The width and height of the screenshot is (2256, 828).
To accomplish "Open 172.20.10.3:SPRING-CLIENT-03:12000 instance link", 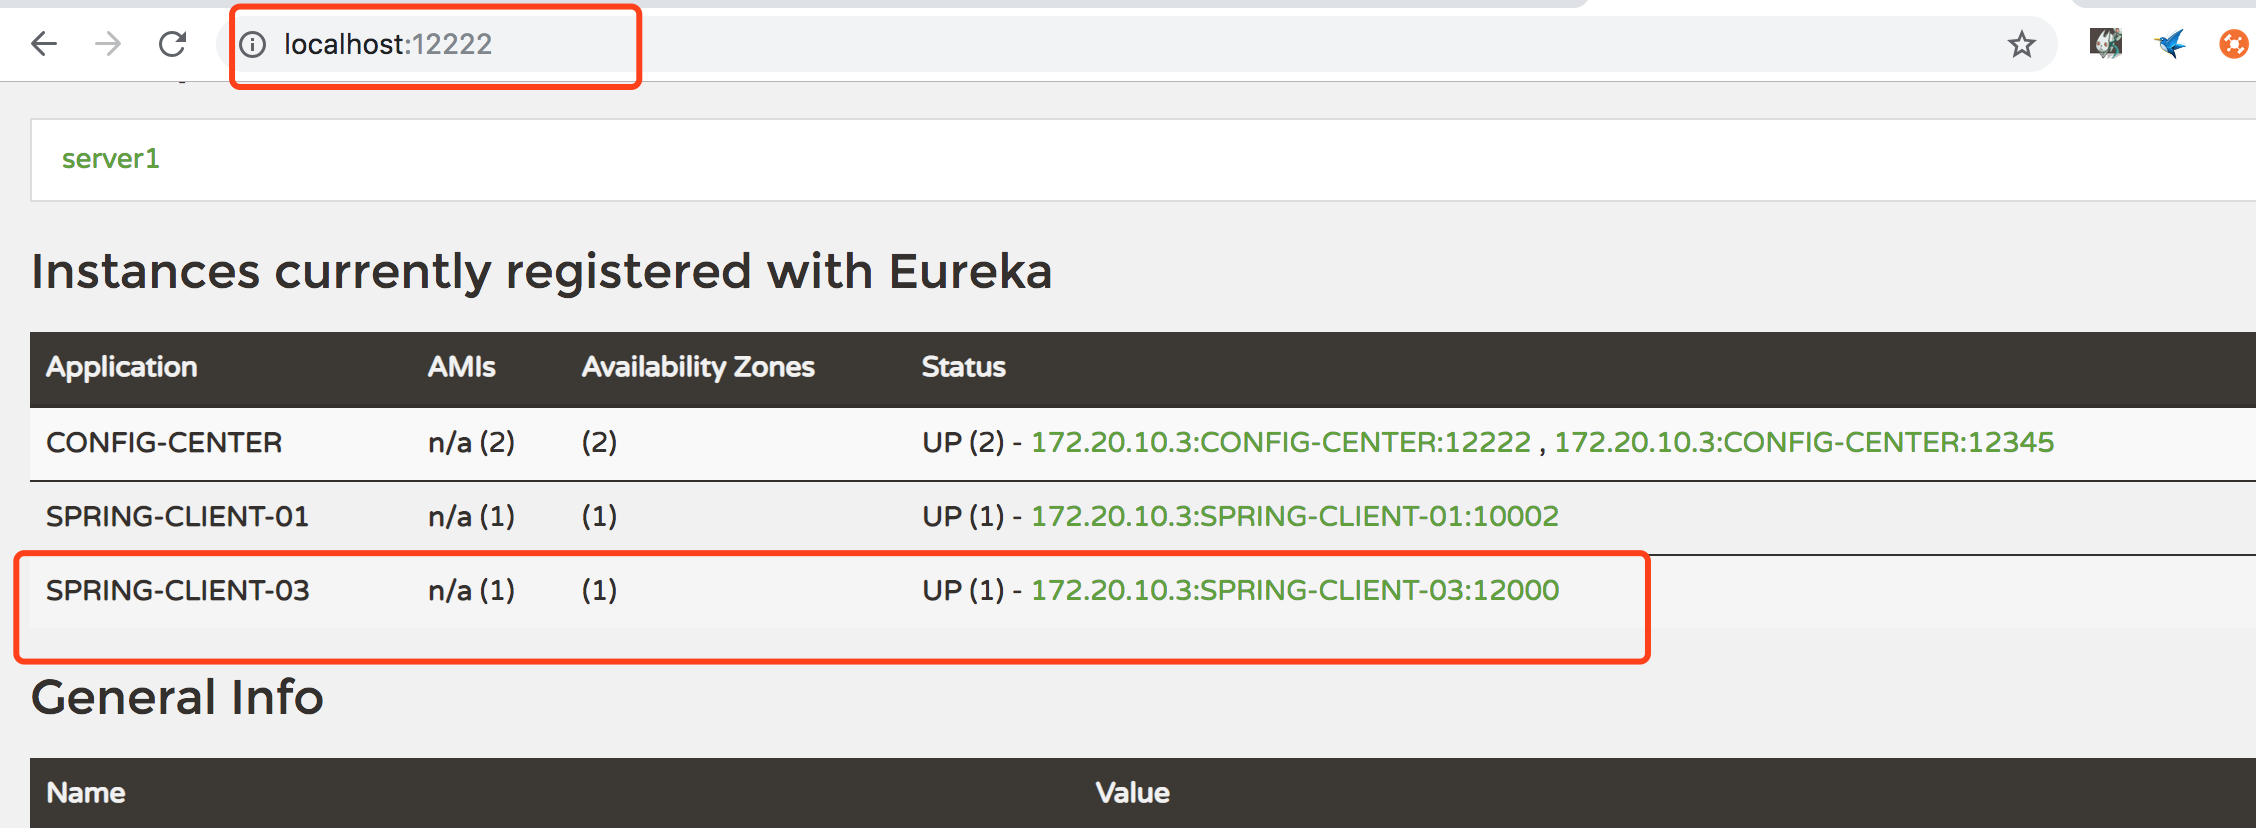I will point(1295,590).
